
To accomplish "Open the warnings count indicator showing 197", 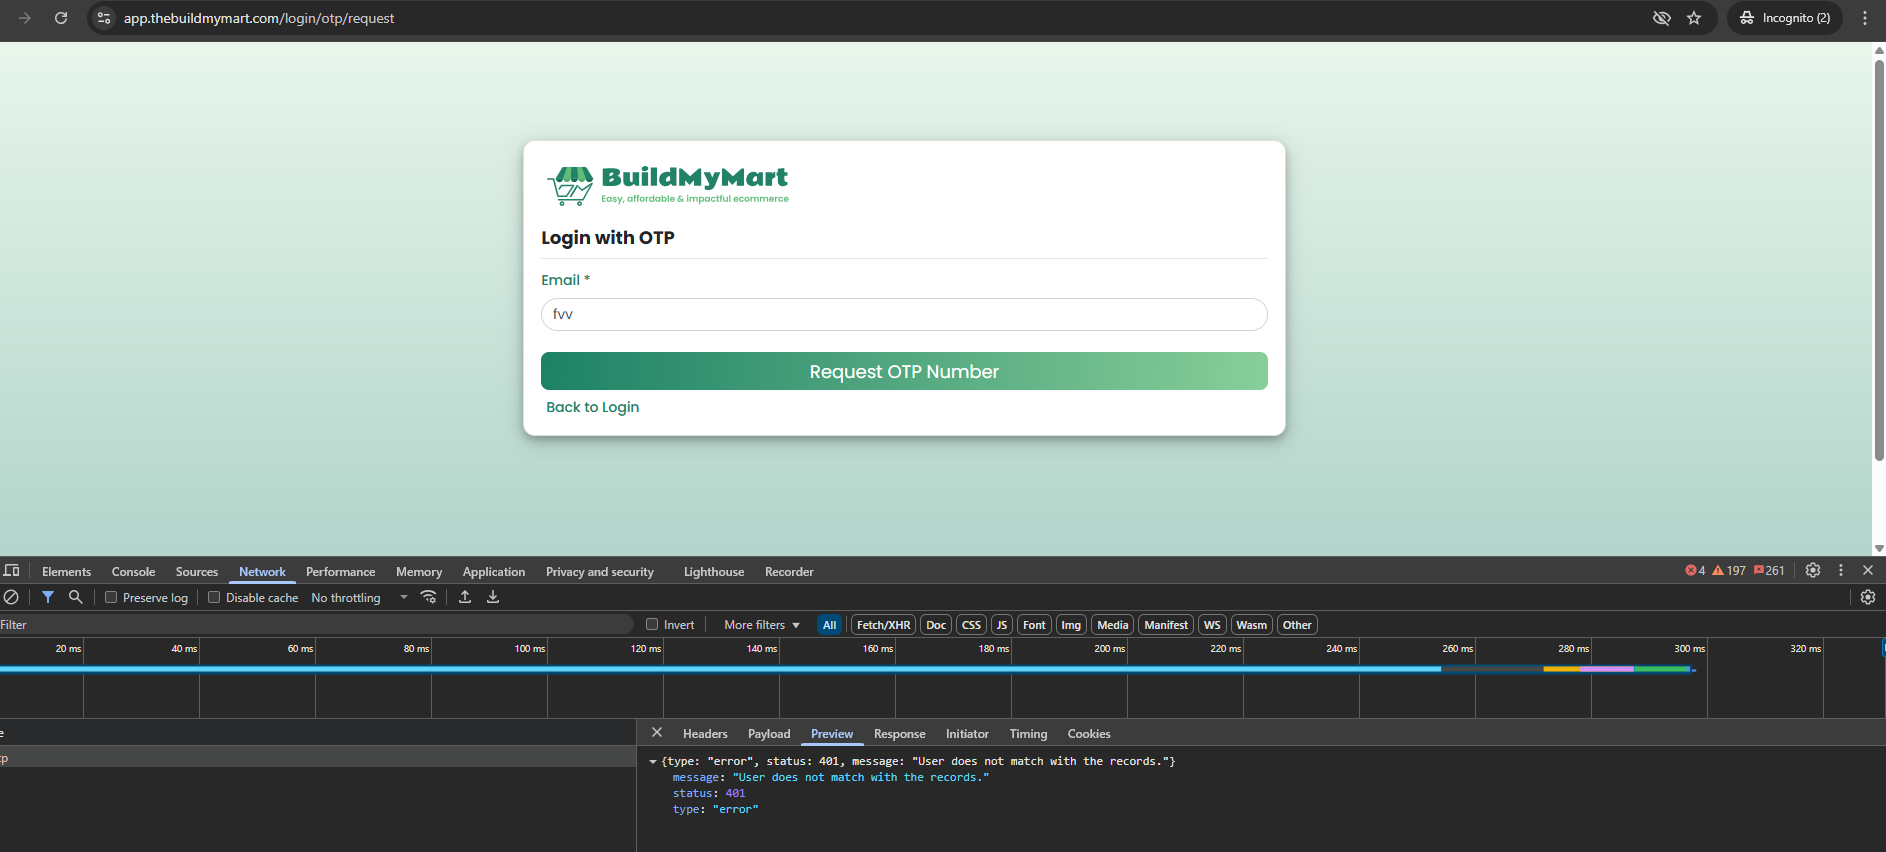I will click(1729, 571).
